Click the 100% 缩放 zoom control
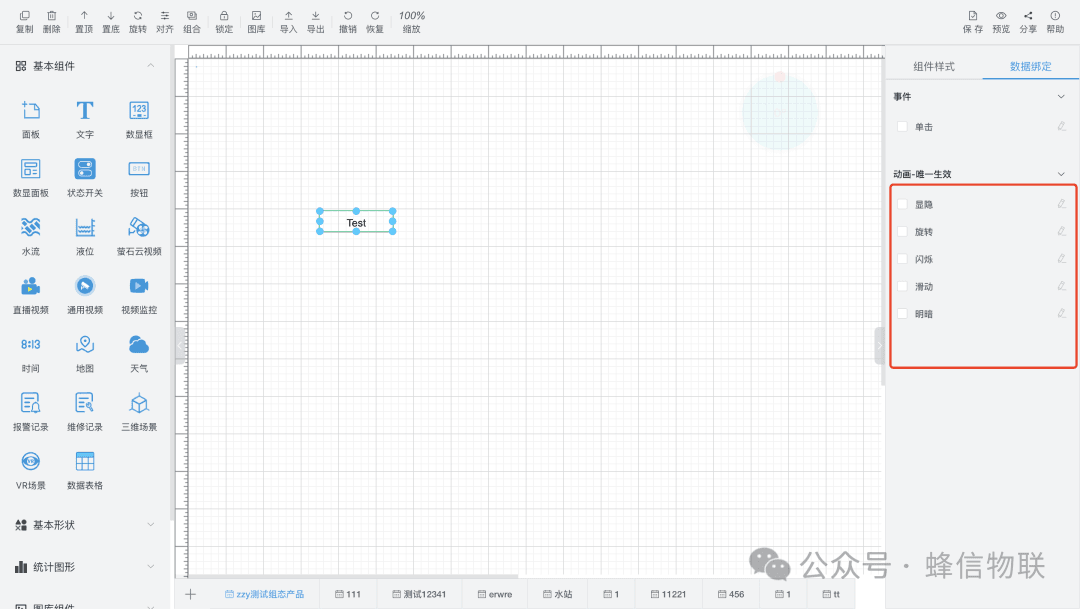The width and height of the screenshot is (1080, 609). click(x=412, y=21)
